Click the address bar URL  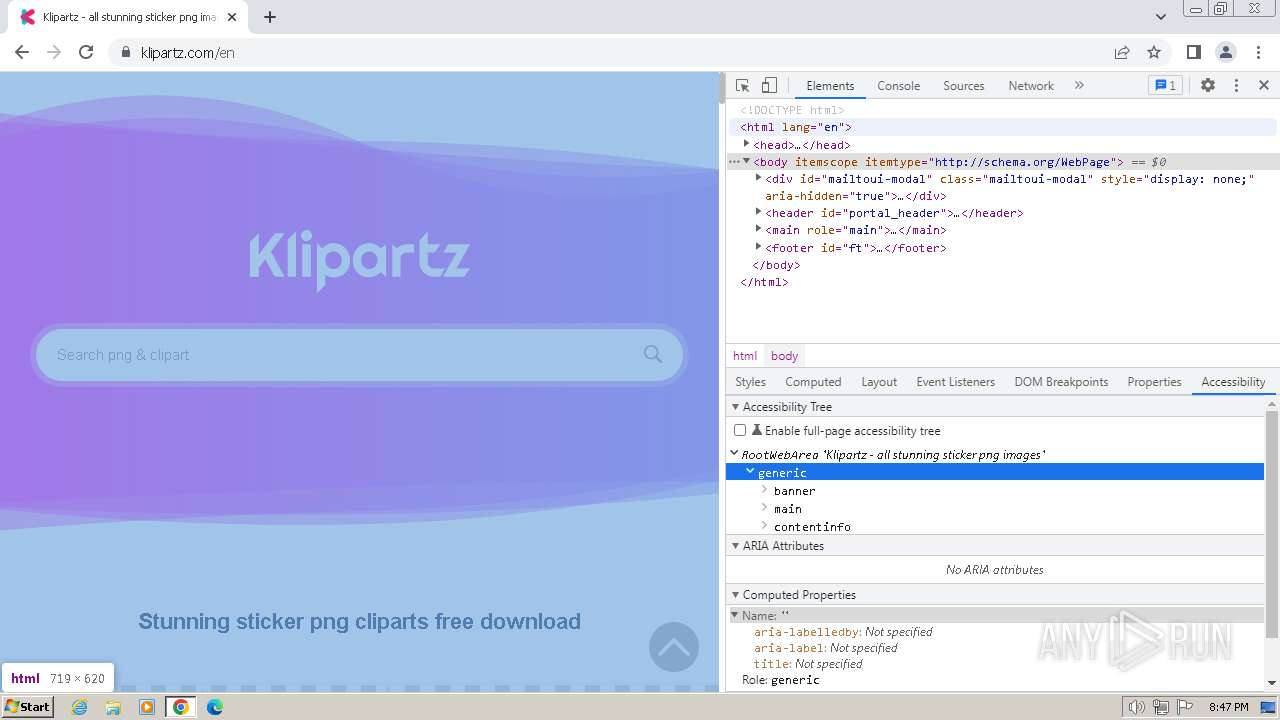188,52
